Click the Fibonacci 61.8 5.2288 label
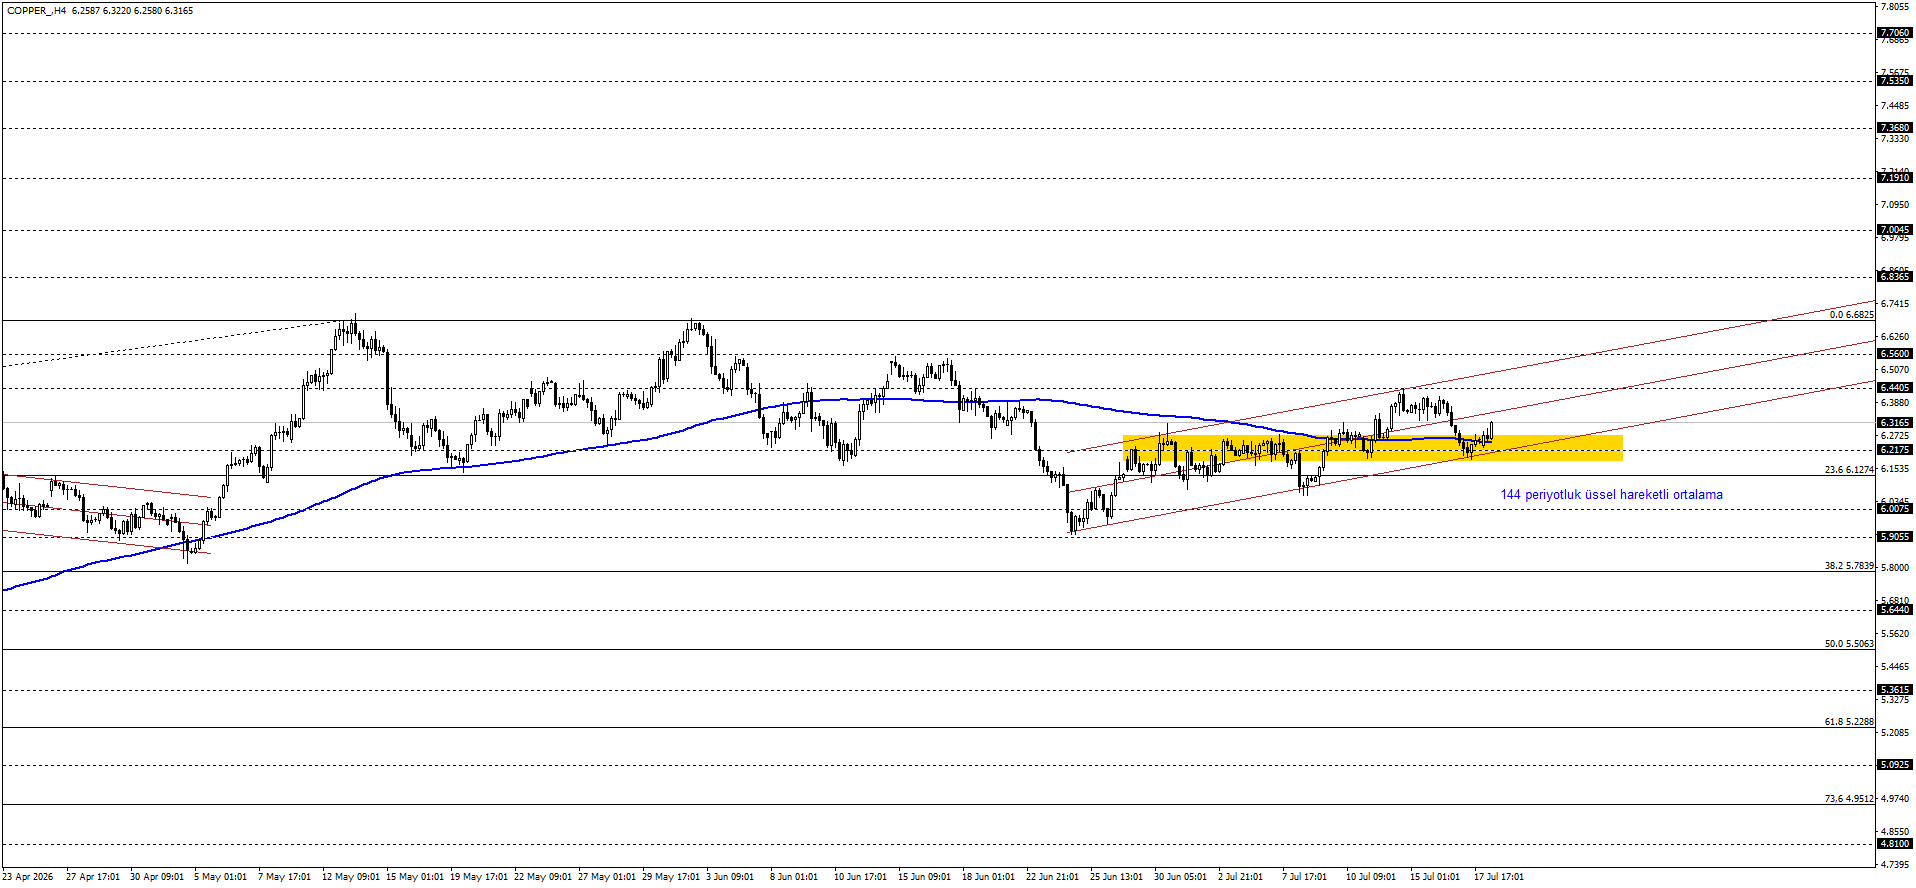This screenshot has height=888, width=1916. [1849, 722]
